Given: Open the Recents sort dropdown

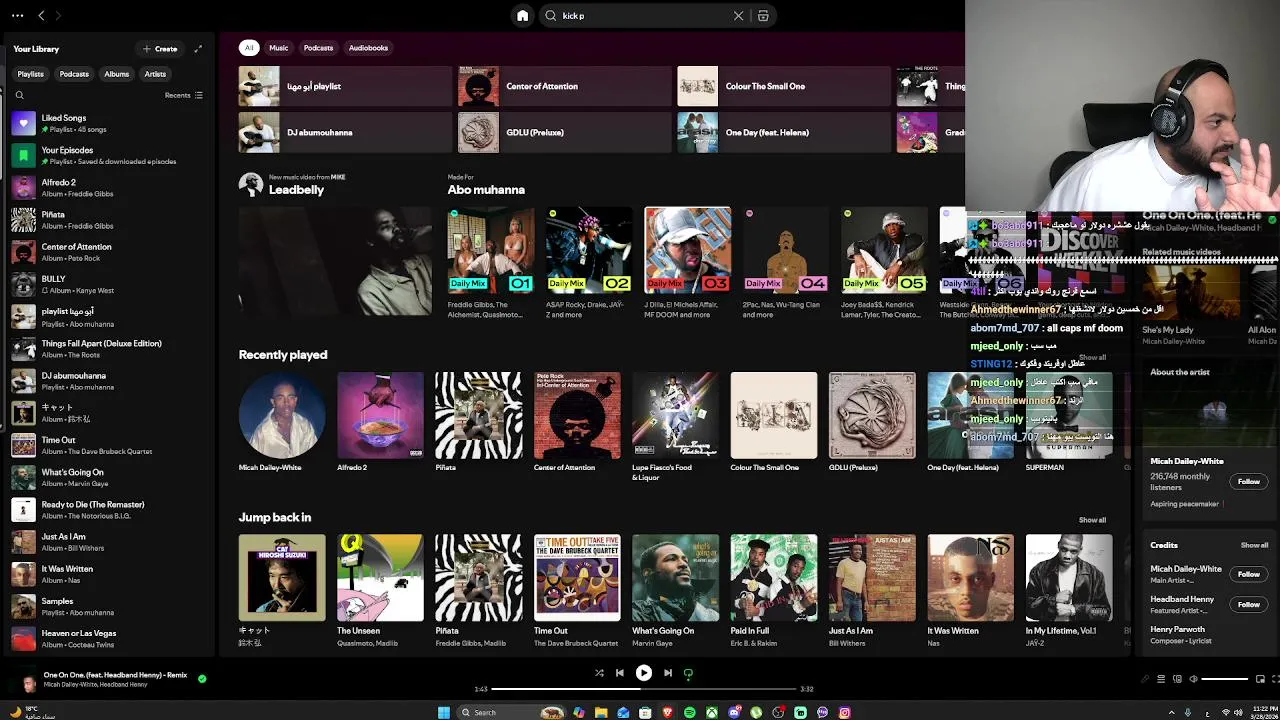Looking at the screenshot, I should coord(184,95).
